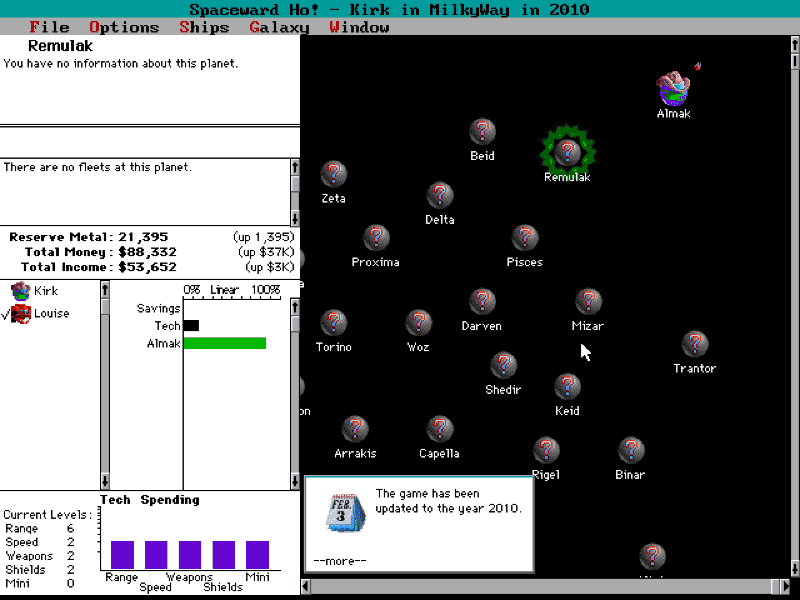The width and height of the screenshot is (800, 600).
Task: Click galaxy map scroll left arrow
Action: [306, 586]
